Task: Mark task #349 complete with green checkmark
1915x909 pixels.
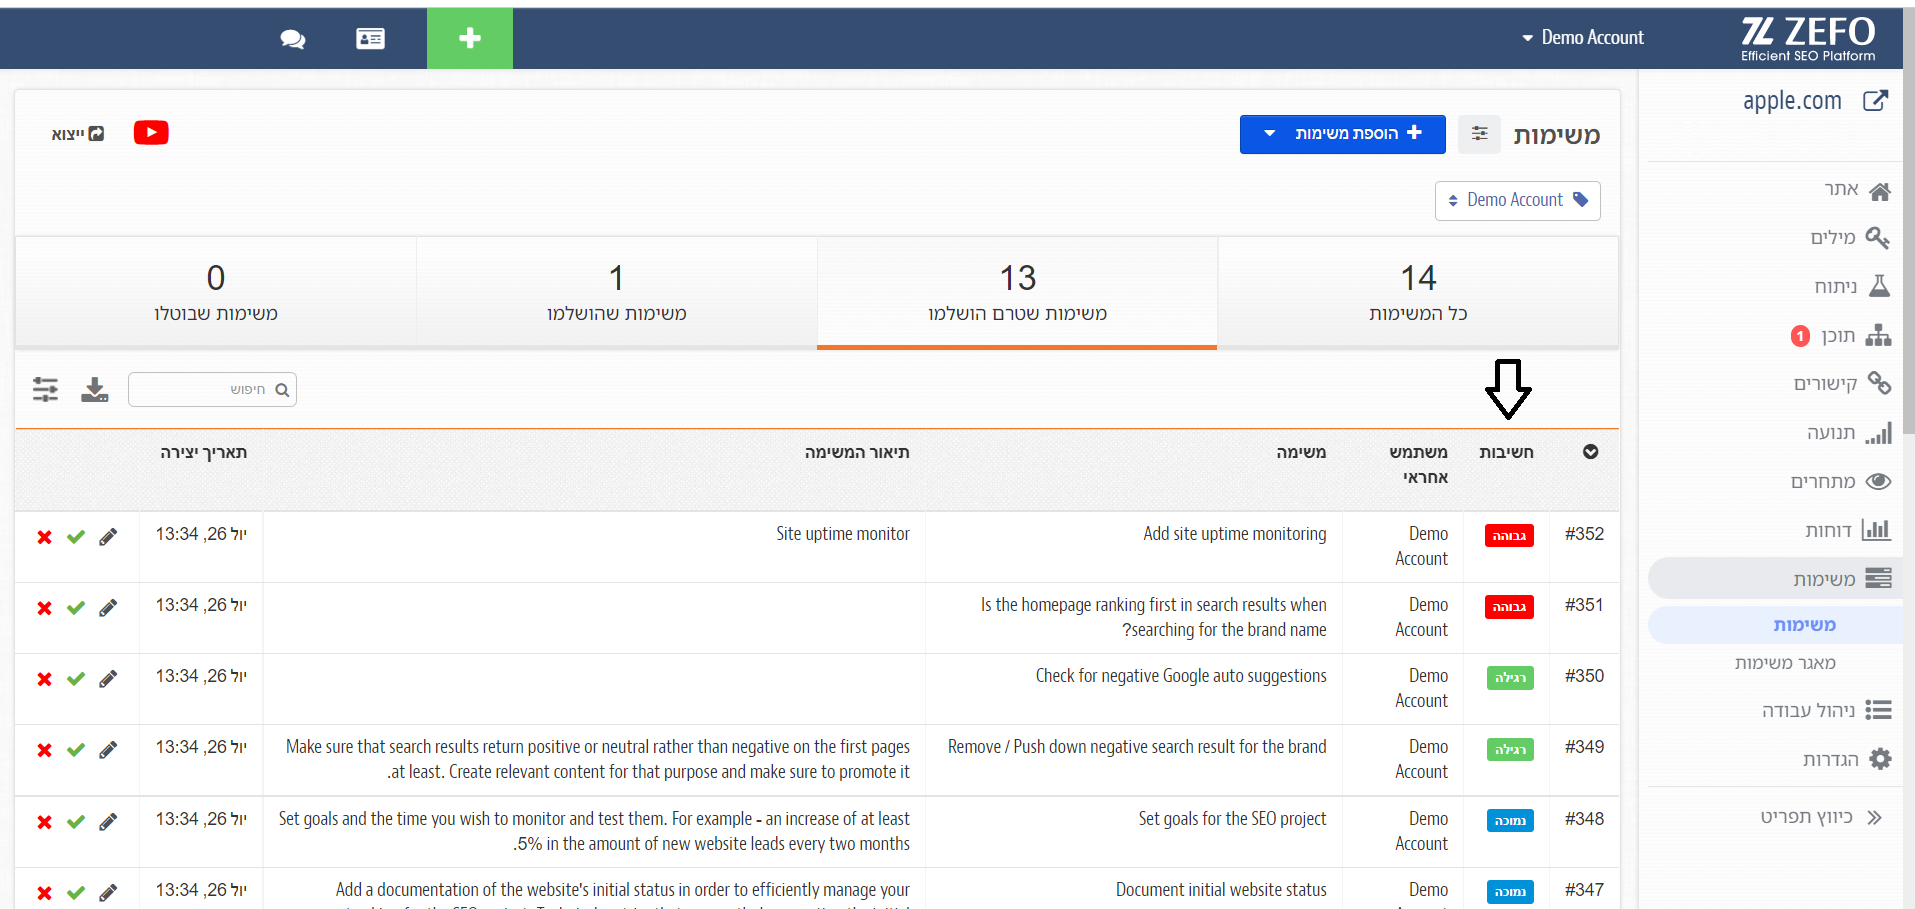Action: tap(76, 750)
